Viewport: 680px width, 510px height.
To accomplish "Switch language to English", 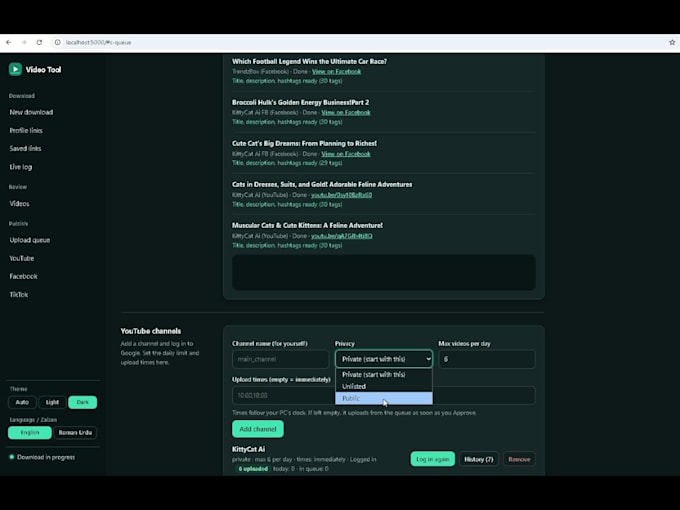I will (29, 433).
